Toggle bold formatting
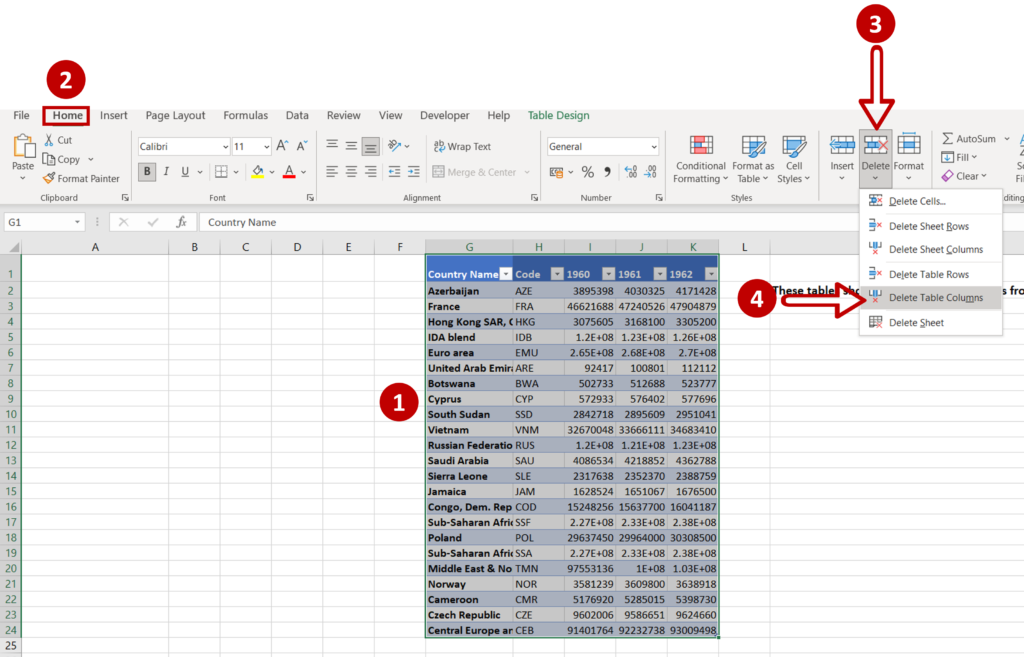This screenshot has width=1024, height=657. click(147, 171)
